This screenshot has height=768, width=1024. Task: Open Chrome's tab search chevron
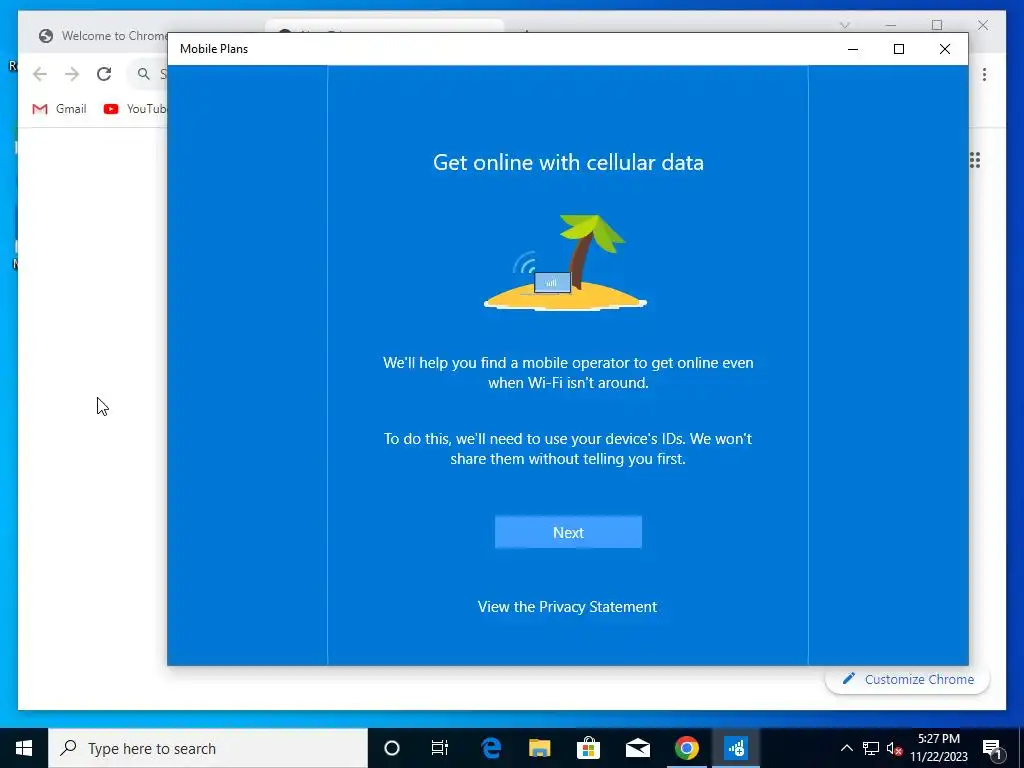(x=844, y=25)
